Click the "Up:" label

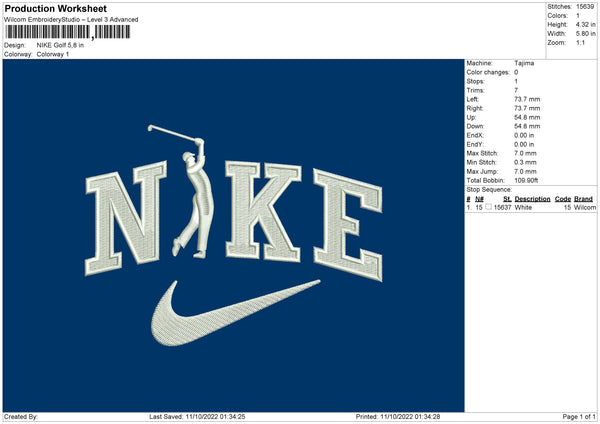[x=471, y=117]
